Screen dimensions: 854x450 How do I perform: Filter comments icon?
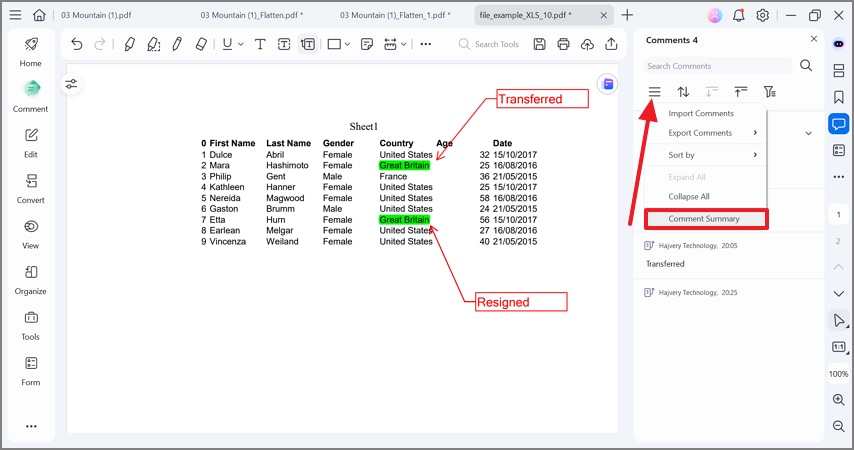coord(769,92)
